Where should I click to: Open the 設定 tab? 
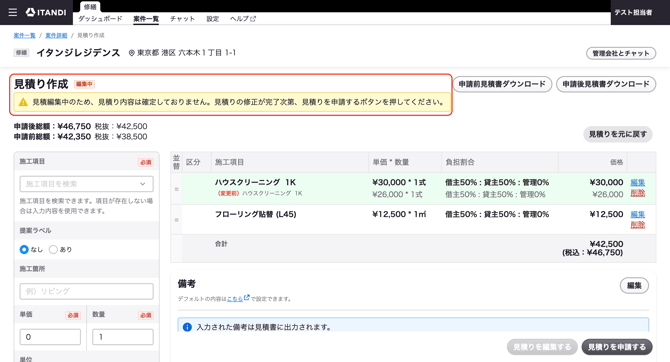click(x=212, y=19)
